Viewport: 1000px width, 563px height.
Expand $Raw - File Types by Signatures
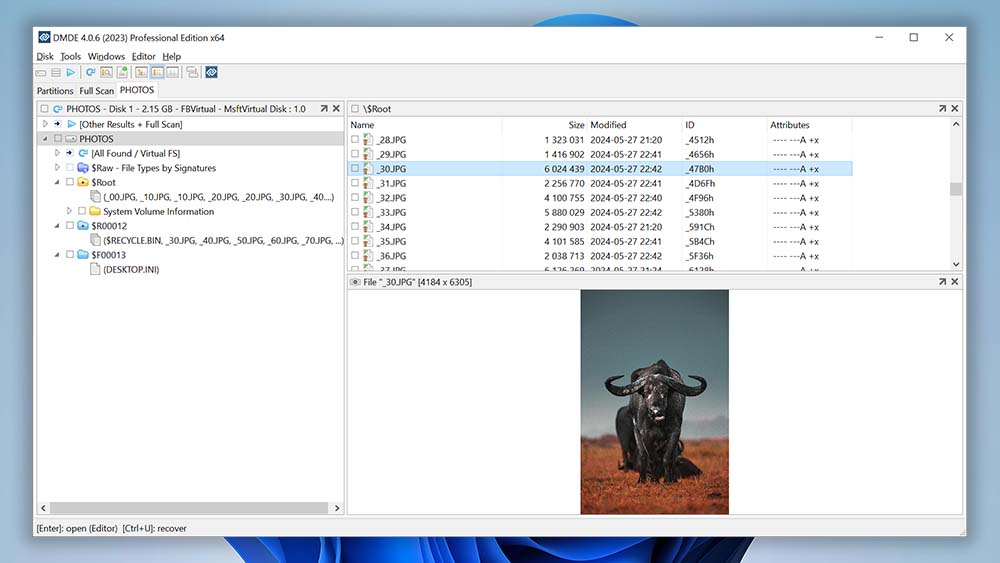tap(57, 168)
